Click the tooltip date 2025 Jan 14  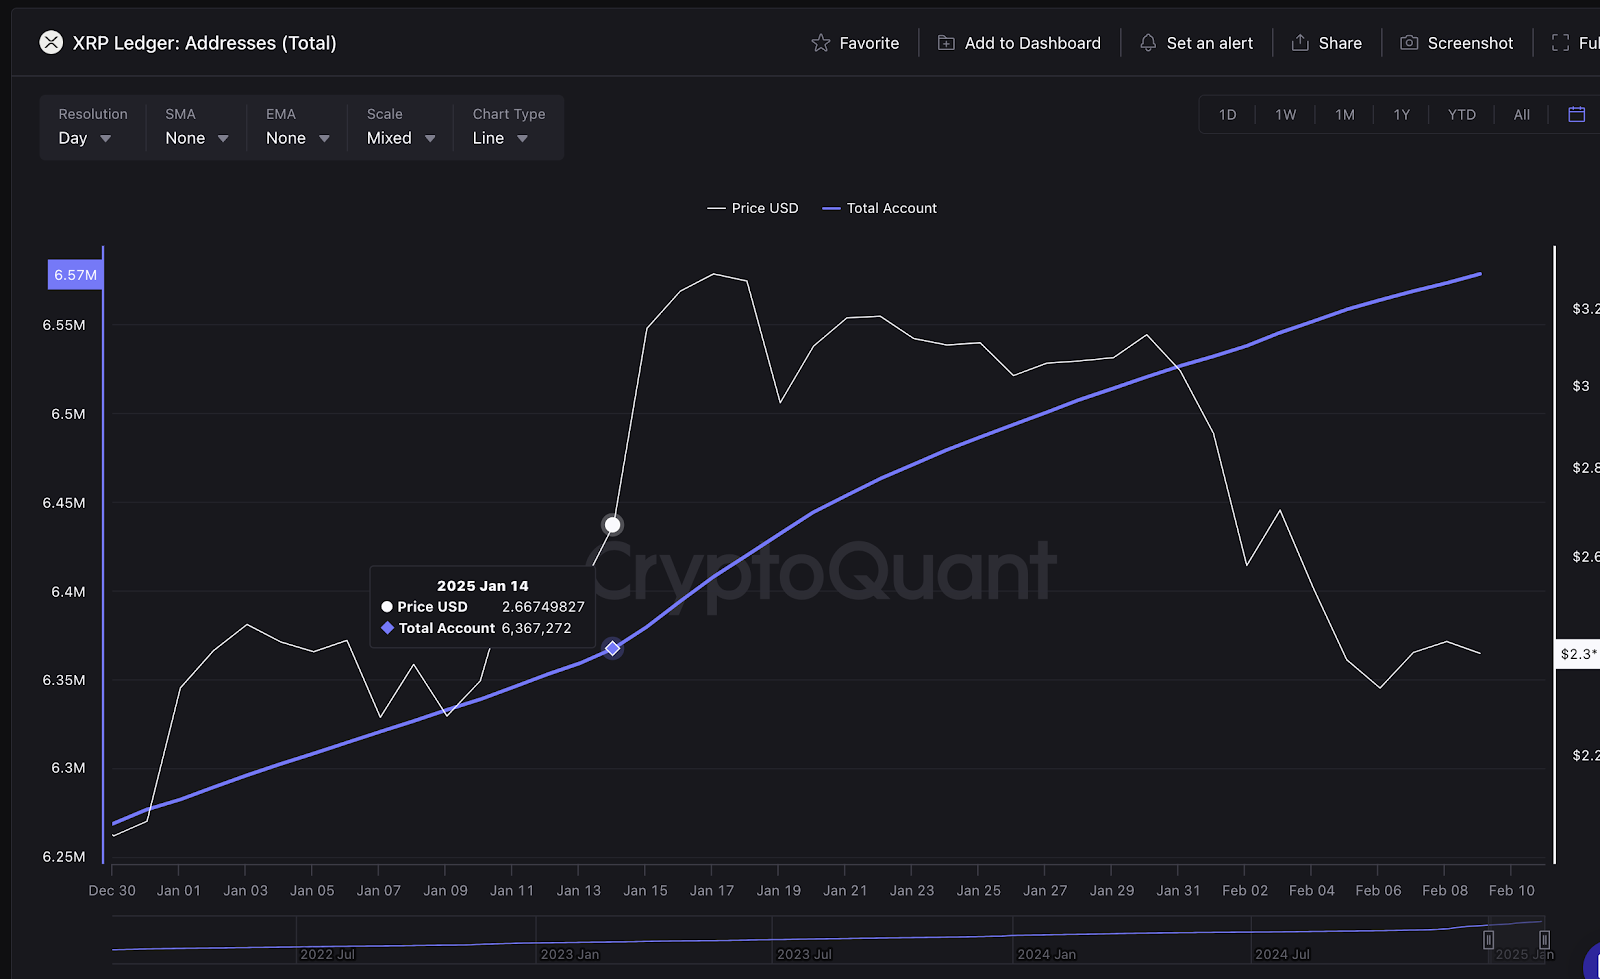(483, 586)
